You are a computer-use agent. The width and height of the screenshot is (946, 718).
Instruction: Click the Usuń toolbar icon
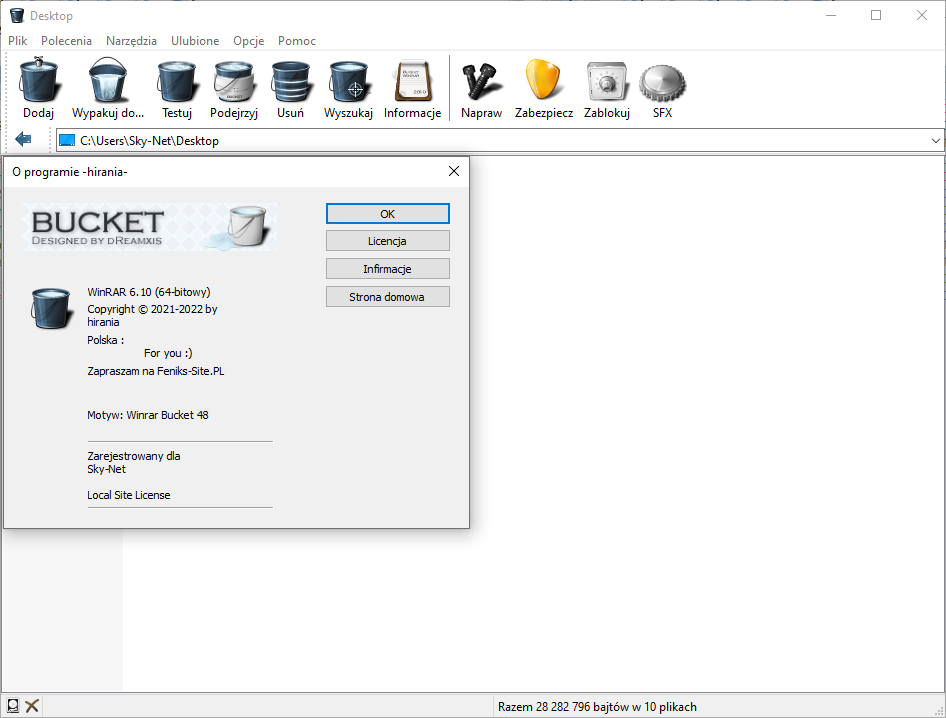(x=290, y=80)
